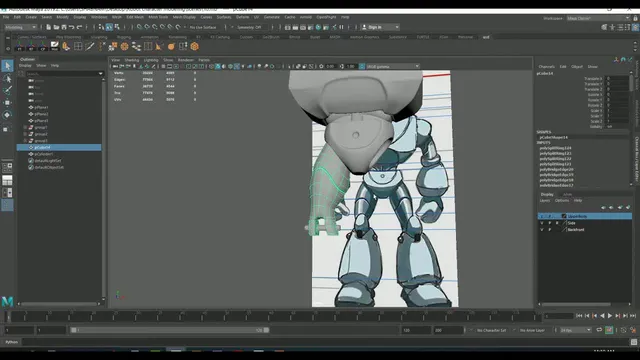This screenshot has width=640, height=360.
Task: Open the sRGB gamma color space dropdown
Action: tap(393, 66)
